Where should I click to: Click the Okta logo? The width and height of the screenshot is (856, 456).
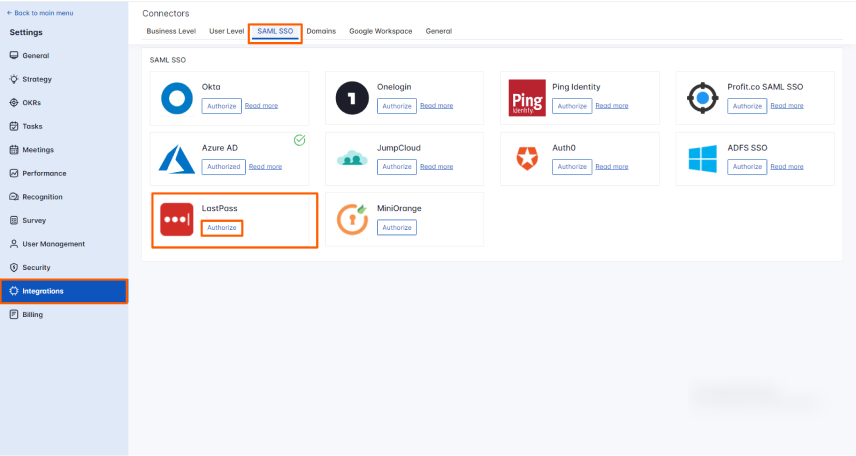click(177, 98)
